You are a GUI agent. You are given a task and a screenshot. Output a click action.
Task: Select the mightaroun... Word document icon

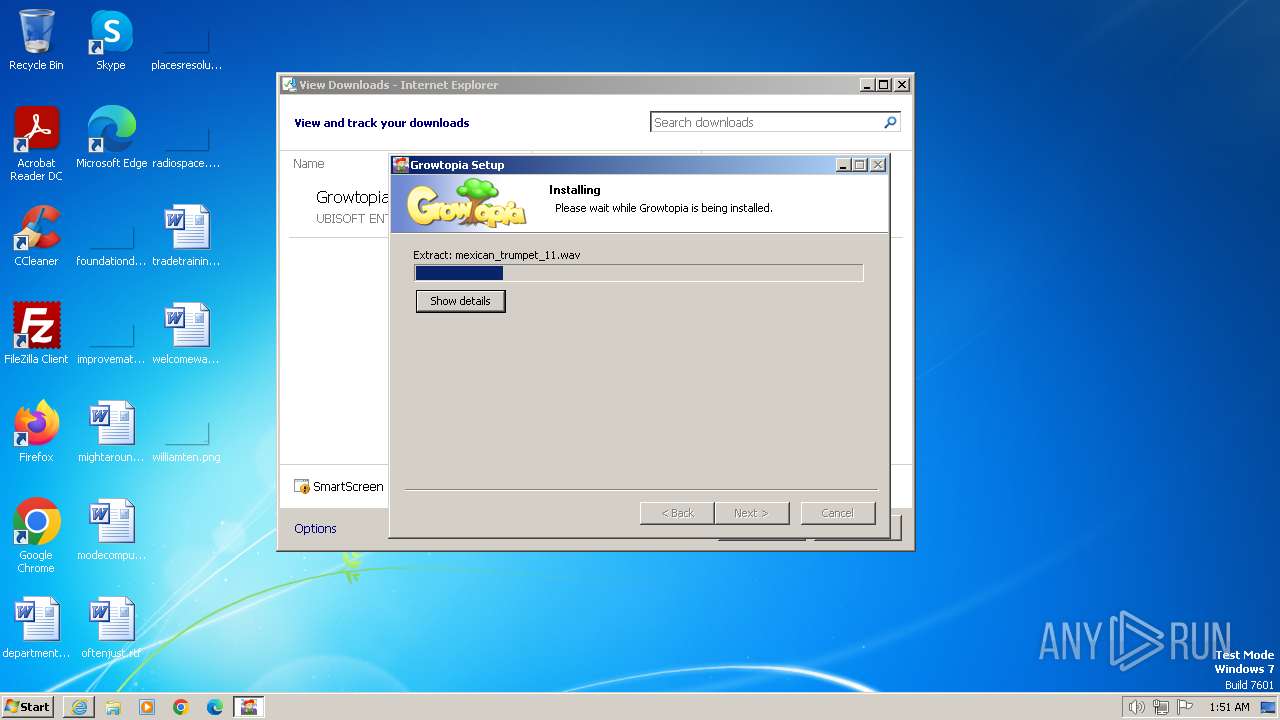(x=111, y=432)
